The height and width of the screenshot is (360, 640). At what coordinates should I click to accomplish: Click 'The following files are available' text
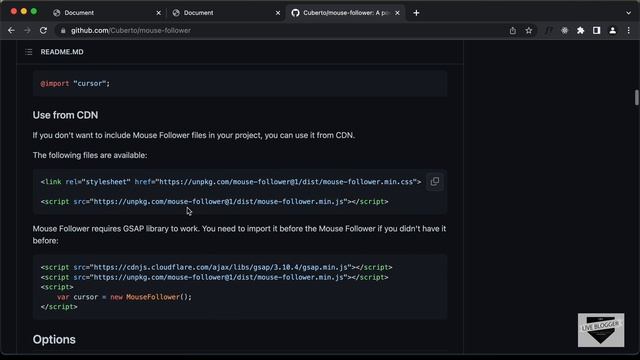90,155
